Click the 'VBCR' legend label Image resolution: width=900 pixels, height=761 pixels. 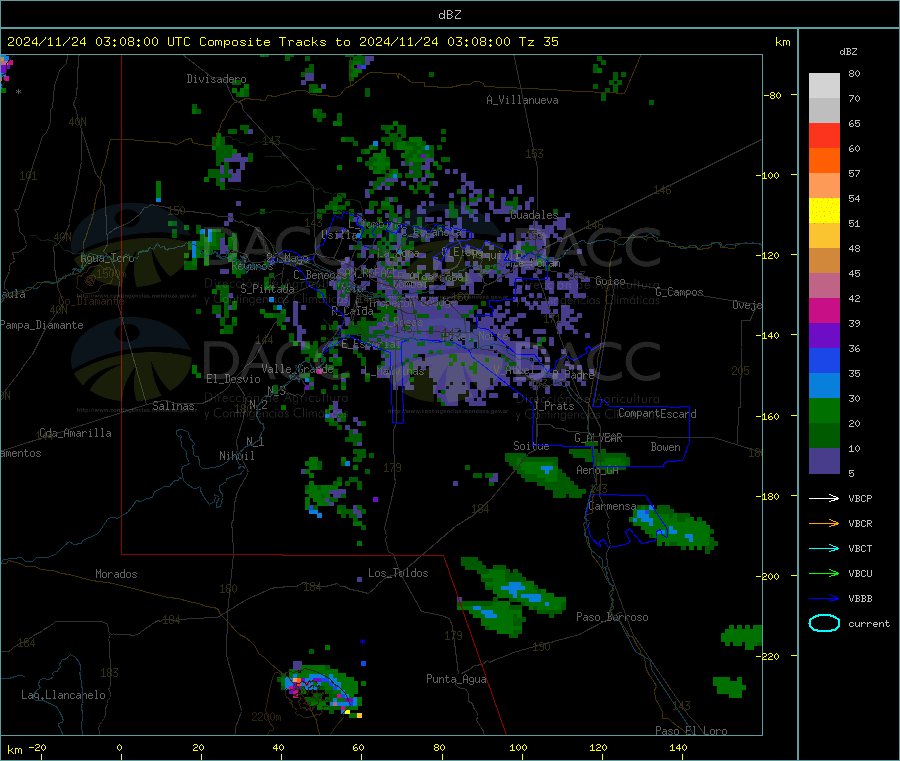coord(860,523)
